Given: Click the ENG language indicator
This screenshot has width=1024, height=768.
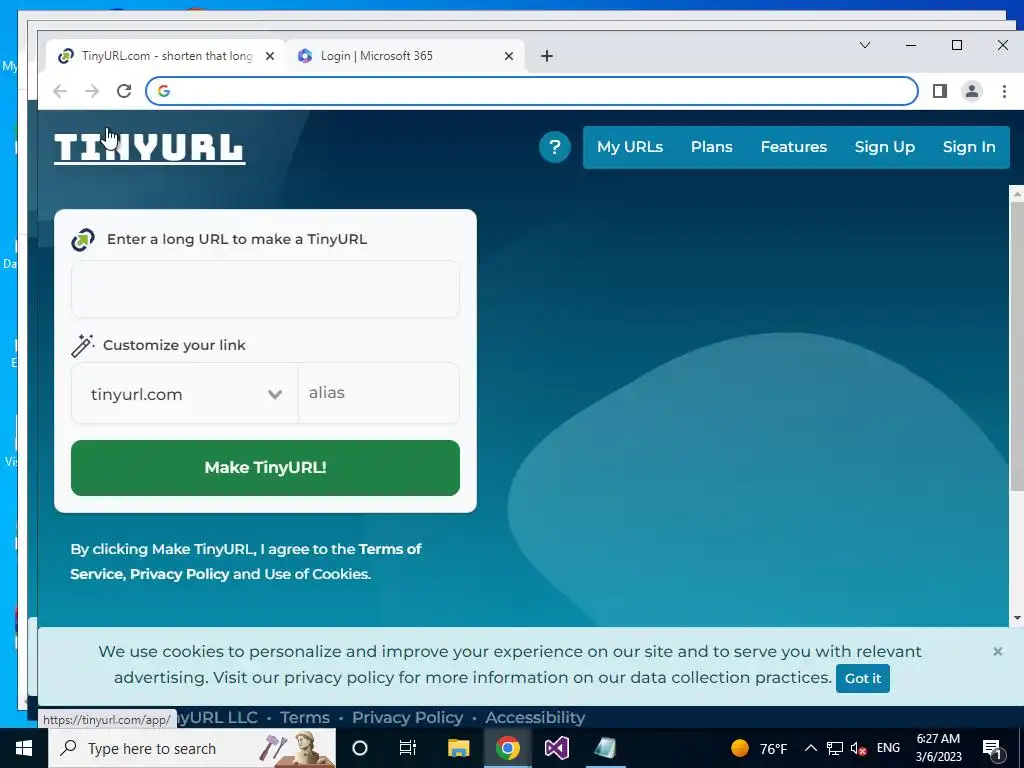Looking at the screenshot, I should click(888, 748).
